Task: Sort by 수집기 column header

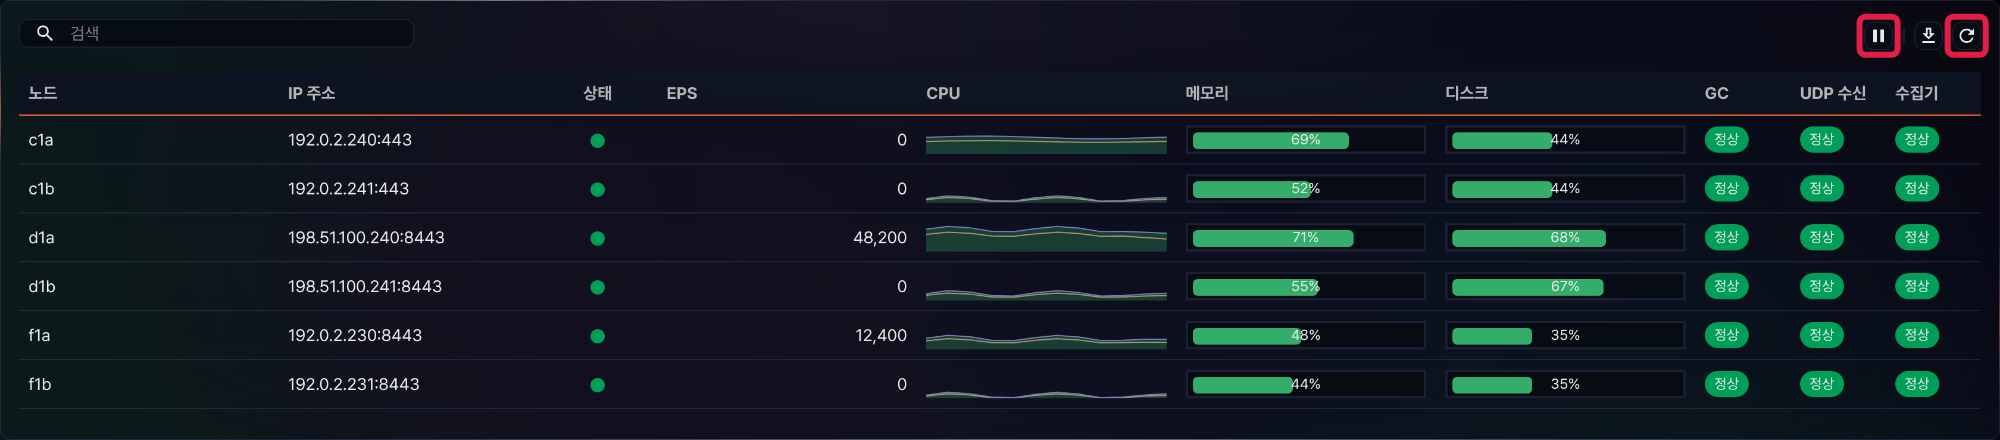Action: pyautogui.click(x=1916, y=93)
